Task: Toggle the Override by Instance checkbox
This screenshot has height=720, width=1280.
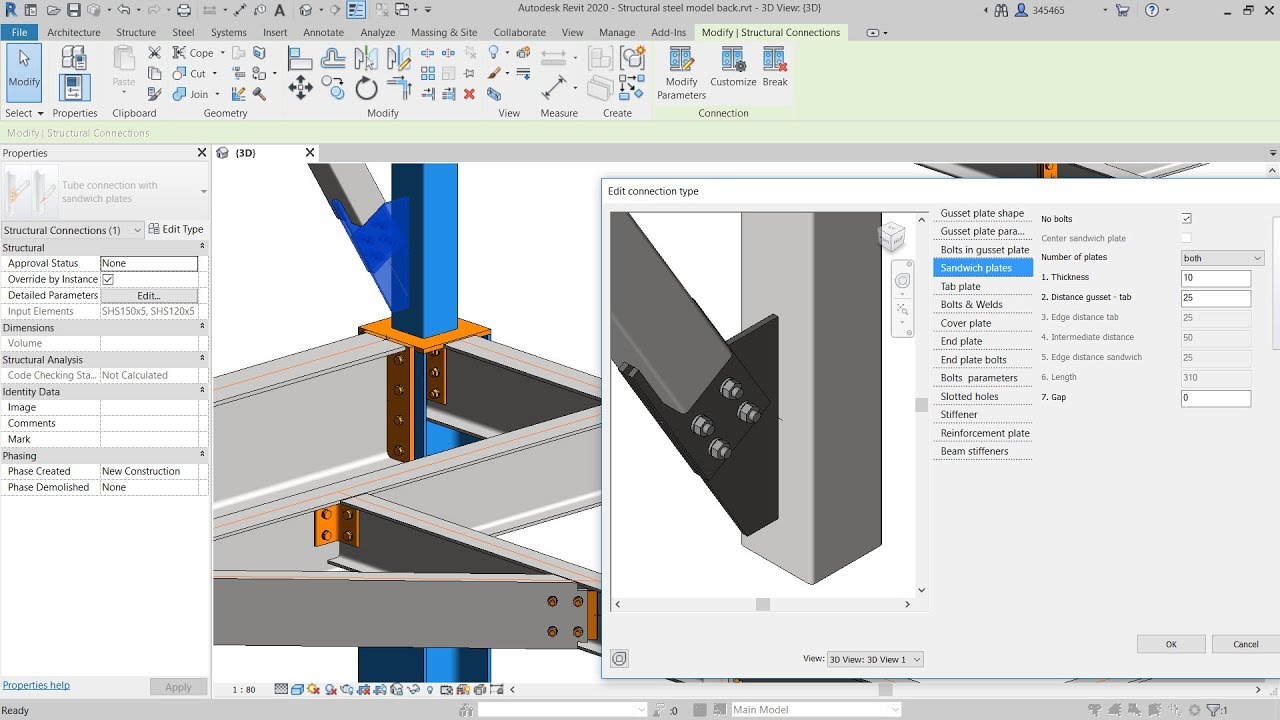Action: click(x=108, y=279)
